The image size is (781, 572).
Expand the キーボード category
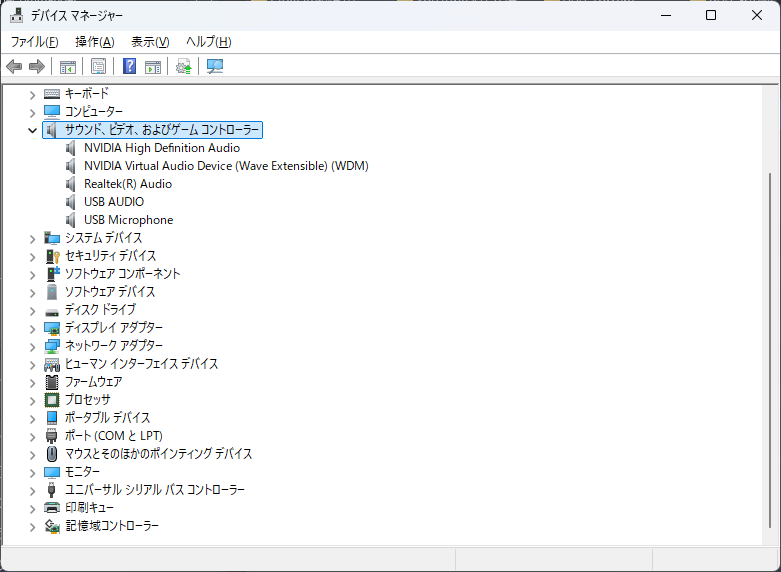pos(33,94)
